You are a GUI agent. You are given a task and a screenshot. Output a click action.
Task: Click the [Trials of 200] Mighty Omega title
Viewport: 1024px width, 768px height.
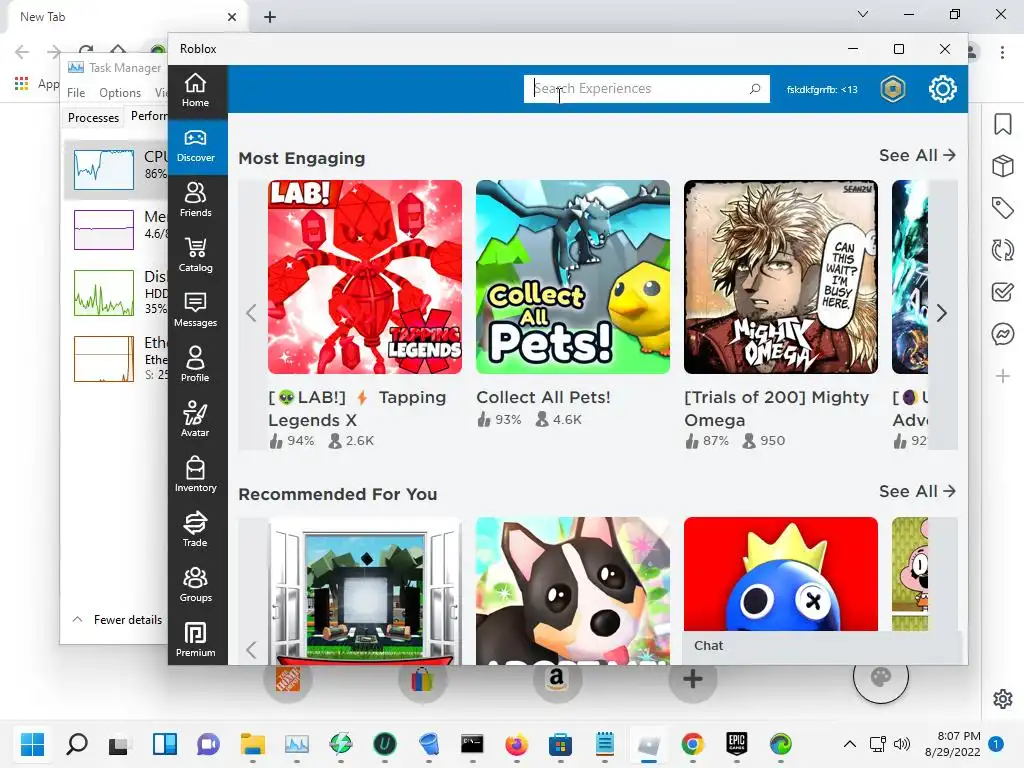777,408
